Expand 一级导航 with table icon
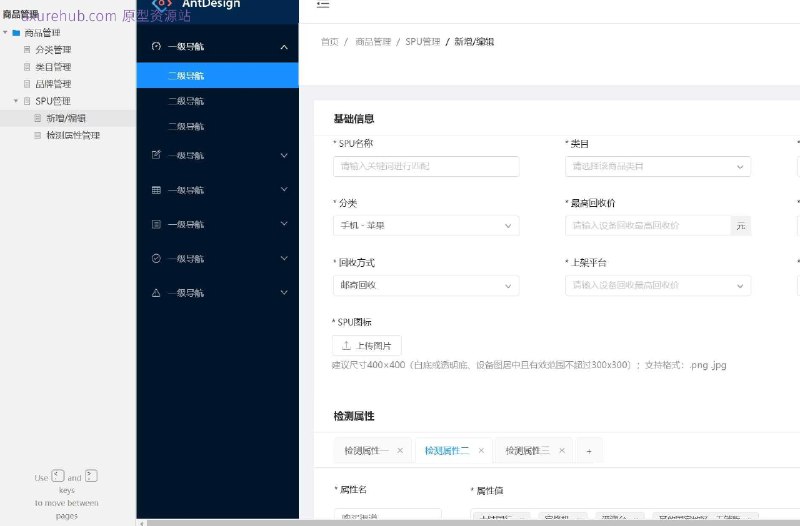 tap(284, 189)
